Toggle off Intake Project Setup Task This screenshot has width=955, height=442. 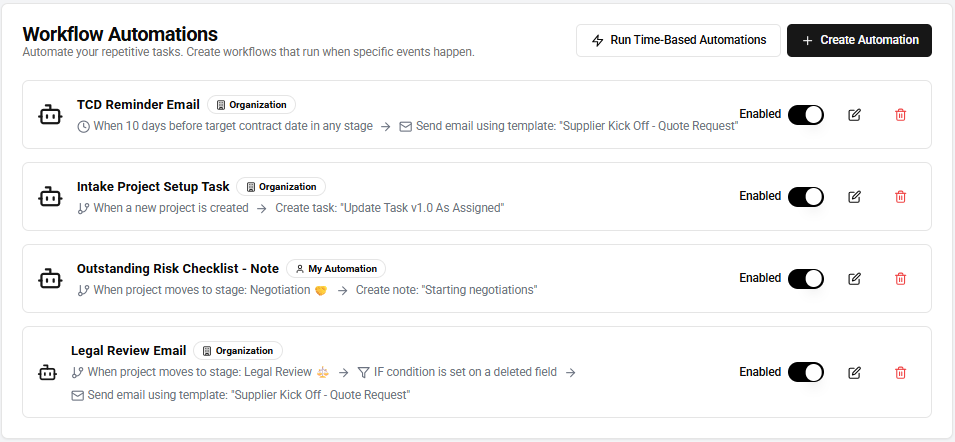point(805,197)
